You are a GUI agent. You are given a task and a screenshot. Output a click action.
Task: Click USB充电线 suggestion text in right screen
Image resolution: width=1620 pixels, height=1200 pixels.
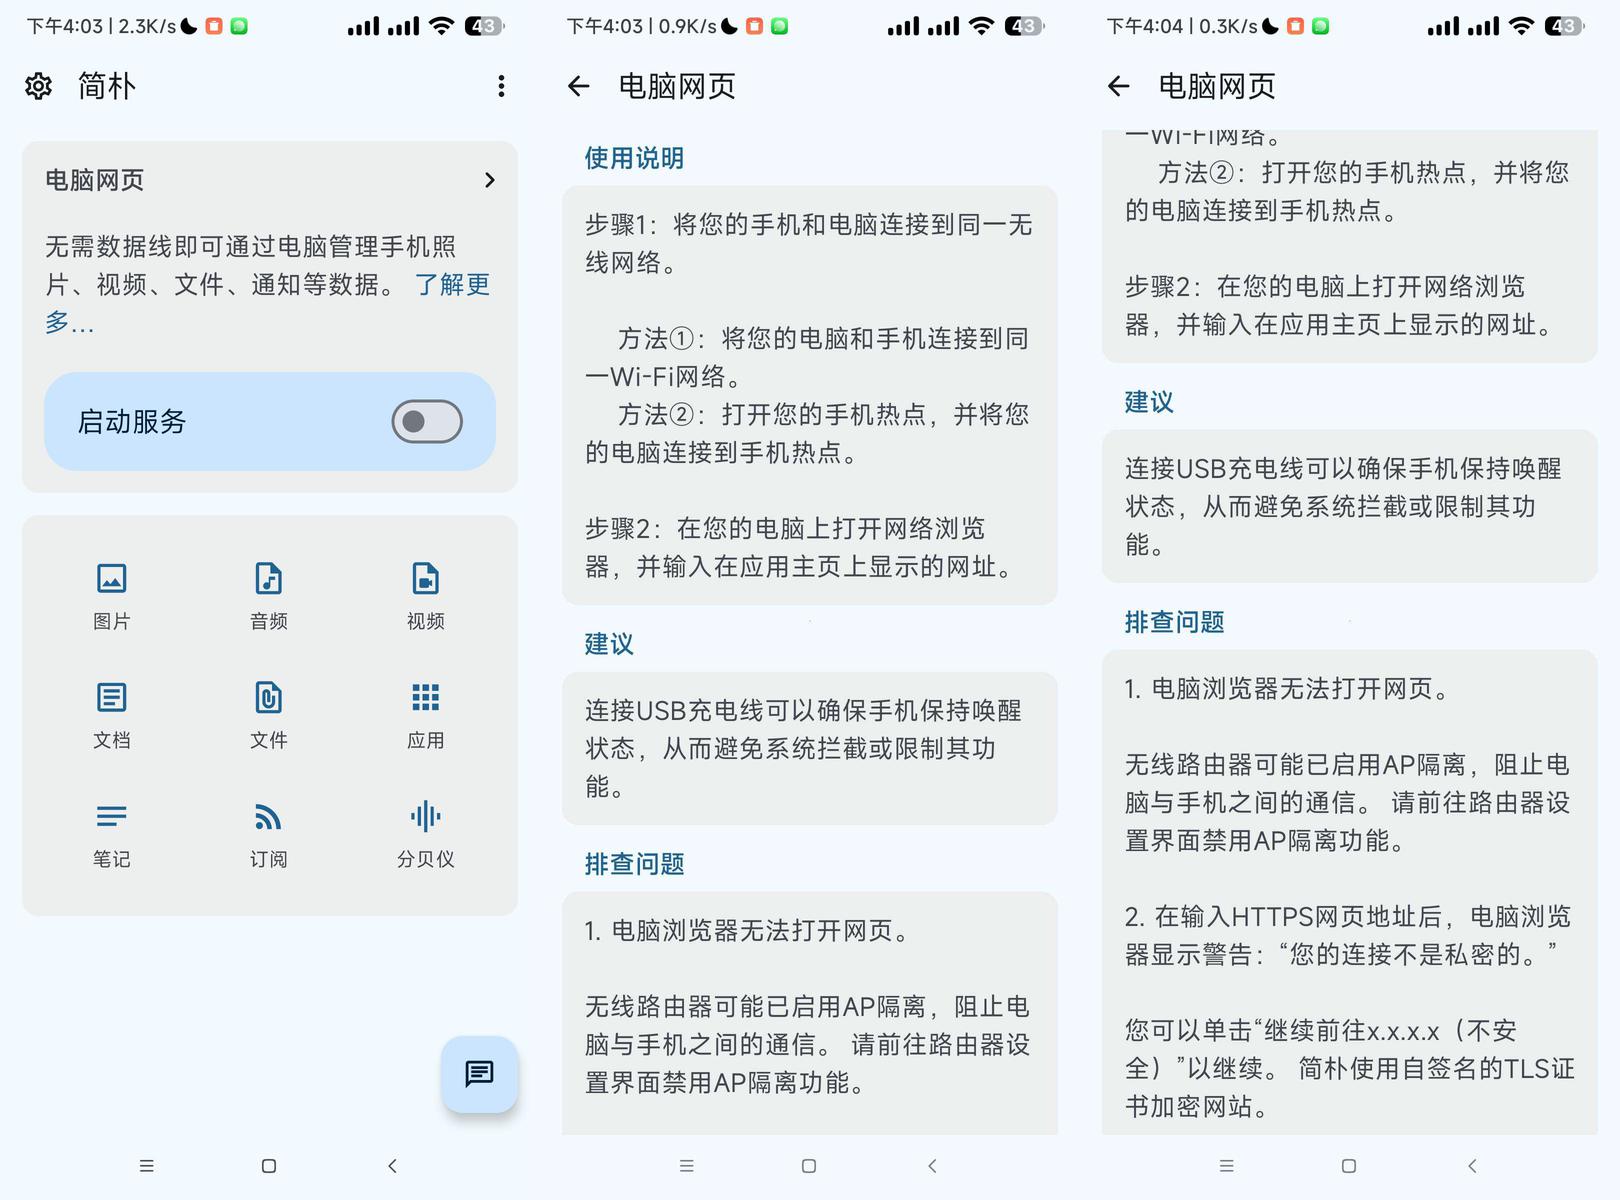click(x=1343, y=506)
